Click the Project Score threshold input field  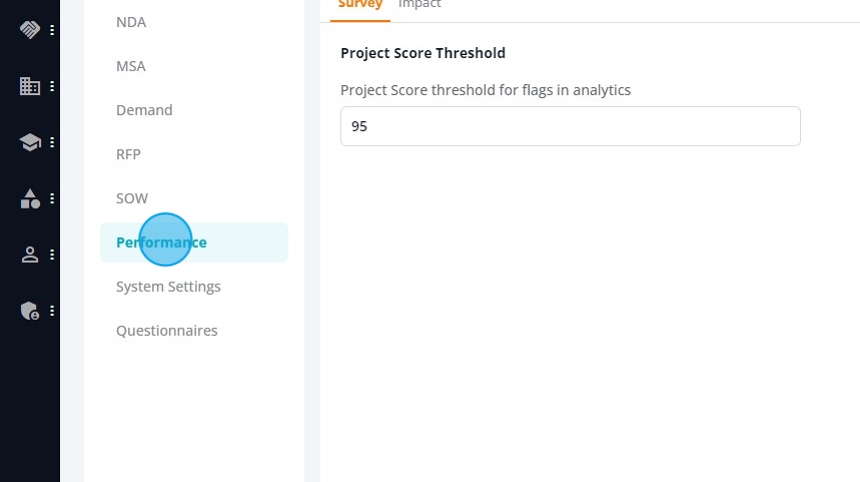[x=570, y=126]
